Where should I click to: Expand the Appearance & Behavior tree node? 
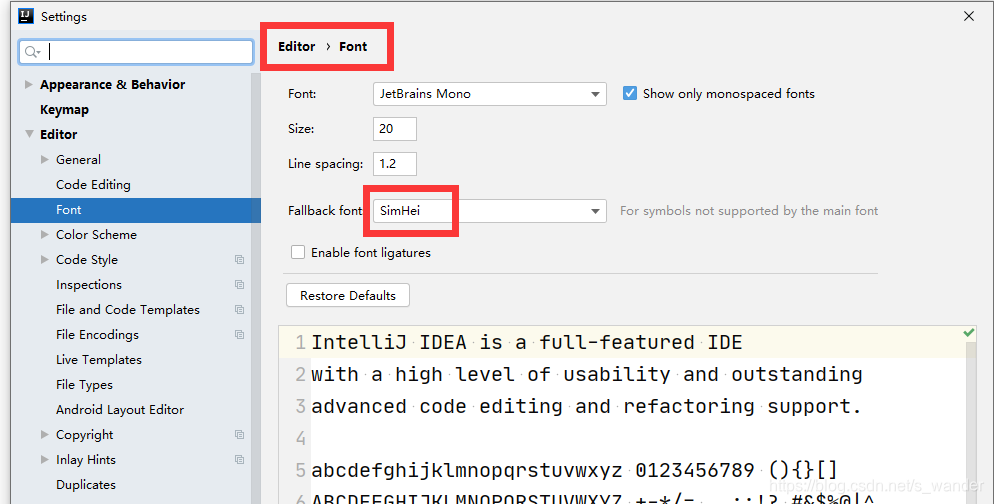[29, 84]
